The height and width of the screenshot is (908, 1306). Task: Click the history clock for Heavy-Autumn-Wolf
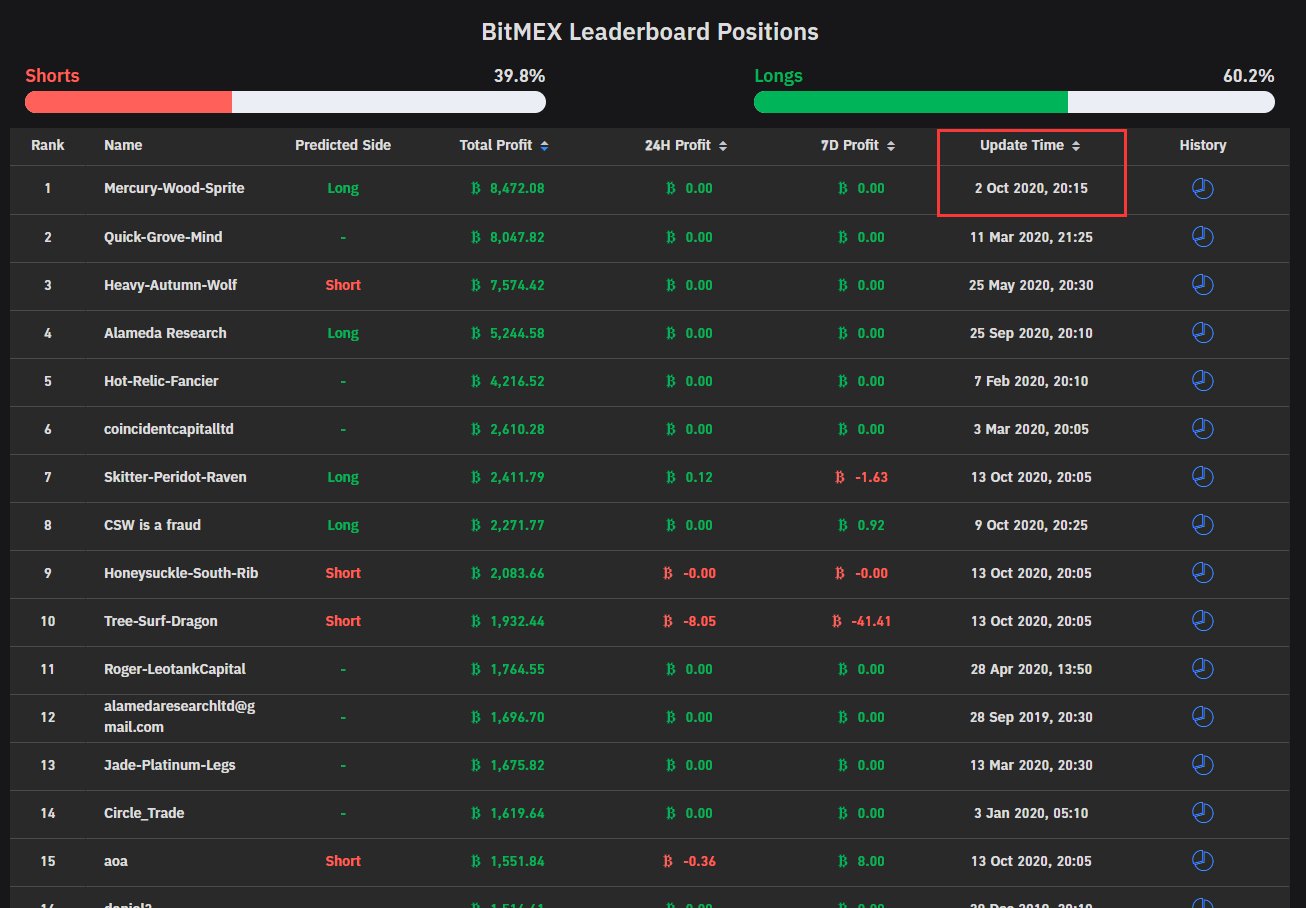1202,285
